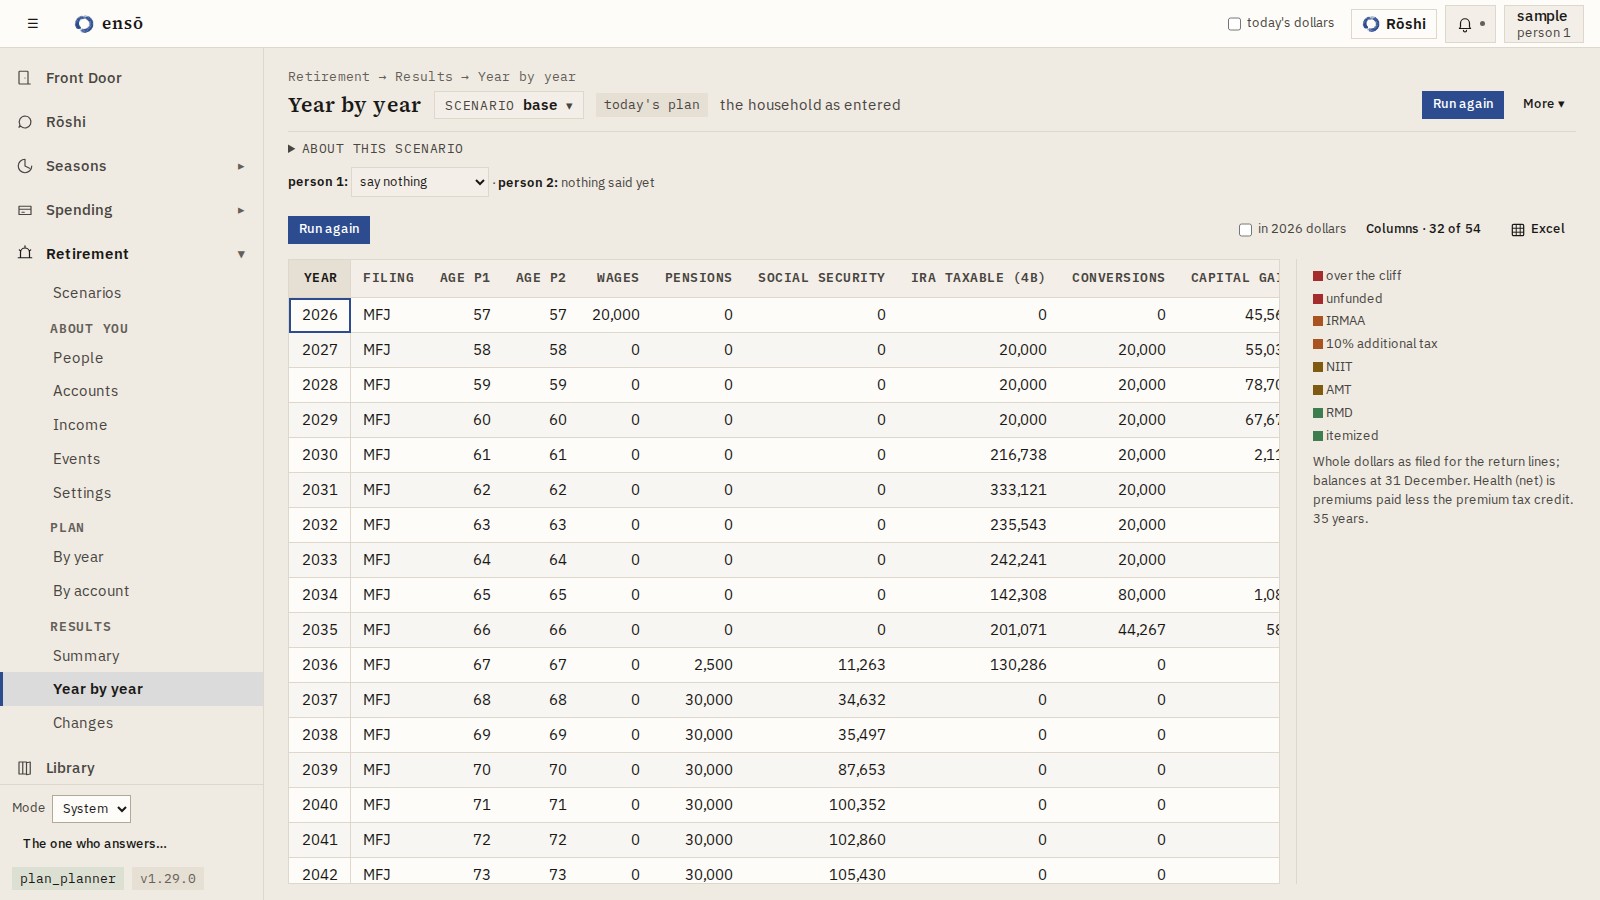Click the Library books sidebar icon
The image size is (1600, 900).
tap(25, 768)
